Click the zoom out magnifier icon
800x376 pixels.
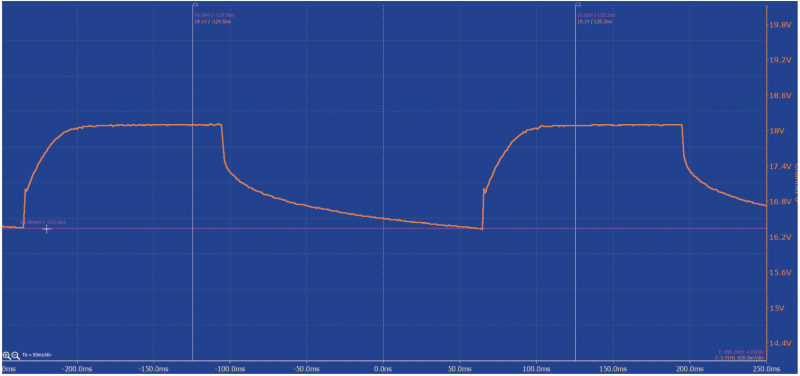tap(15, 355)
